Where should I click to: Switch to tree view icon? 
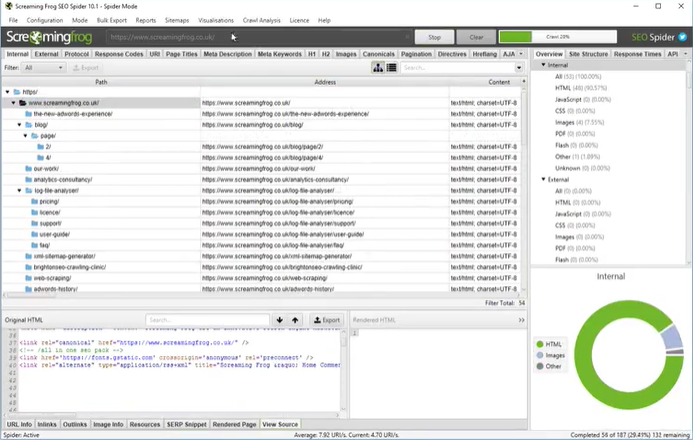[379, 68]
